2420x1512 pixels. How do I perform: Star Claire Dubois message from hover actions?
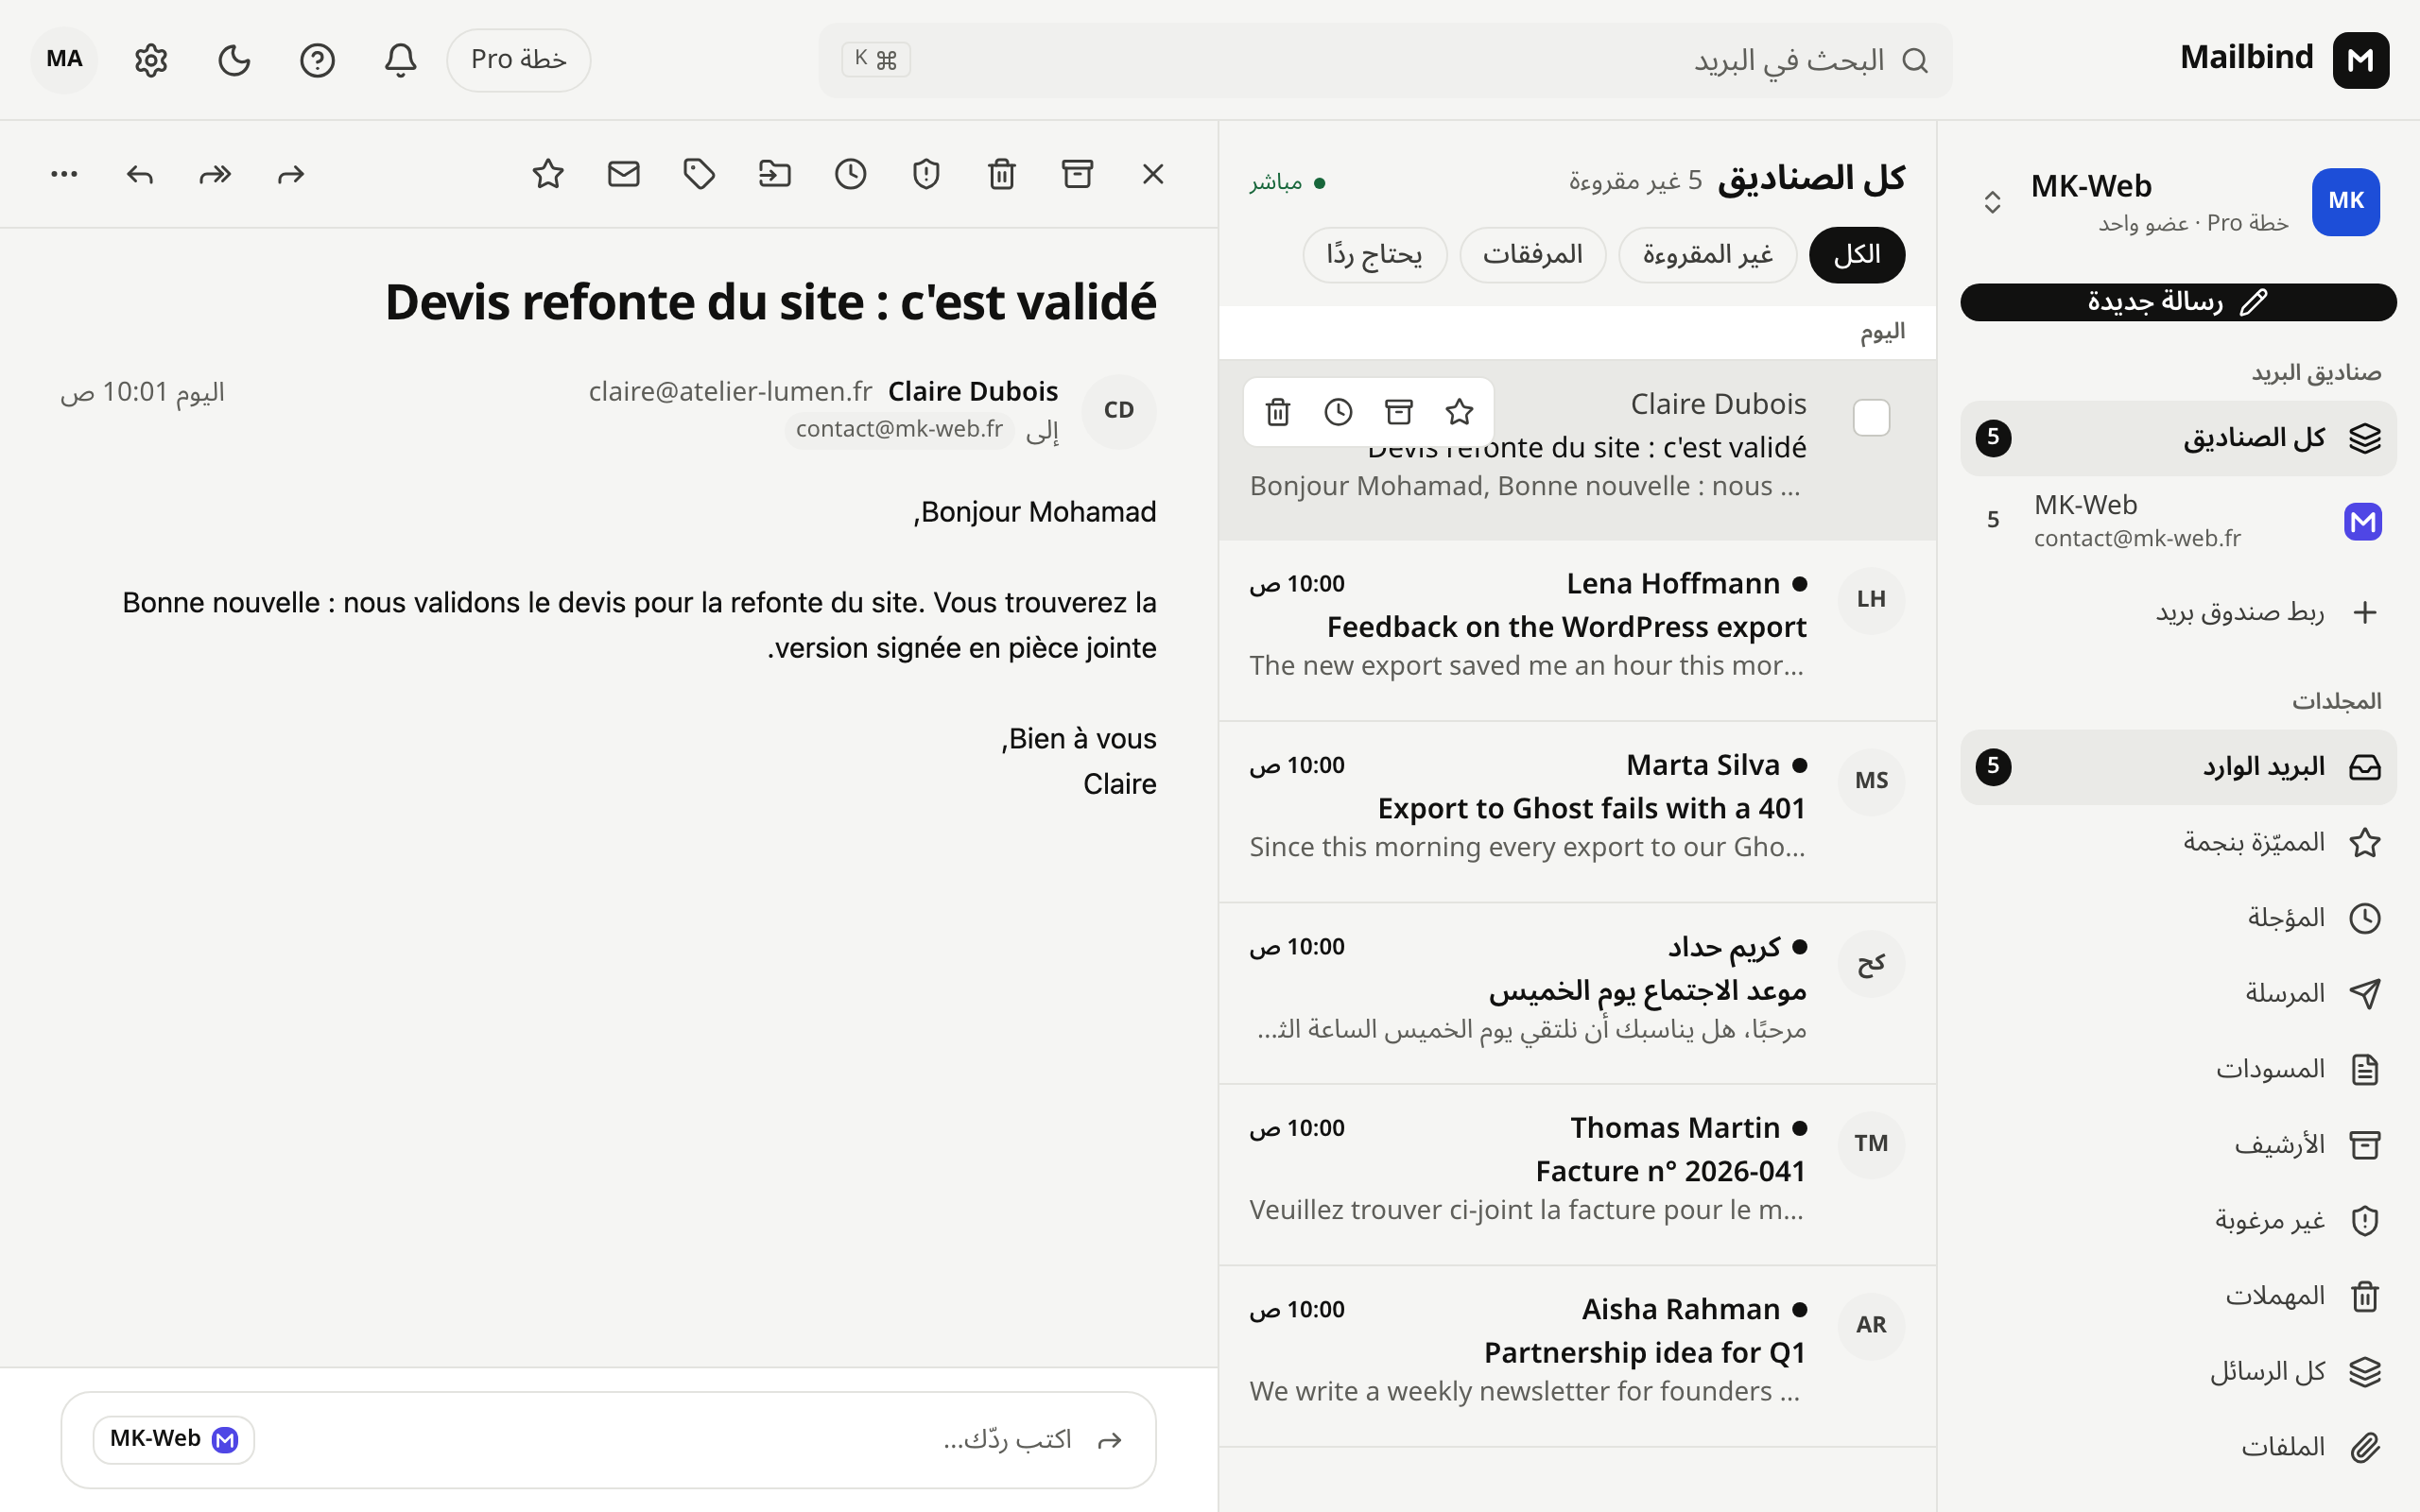click(1459, 412)
